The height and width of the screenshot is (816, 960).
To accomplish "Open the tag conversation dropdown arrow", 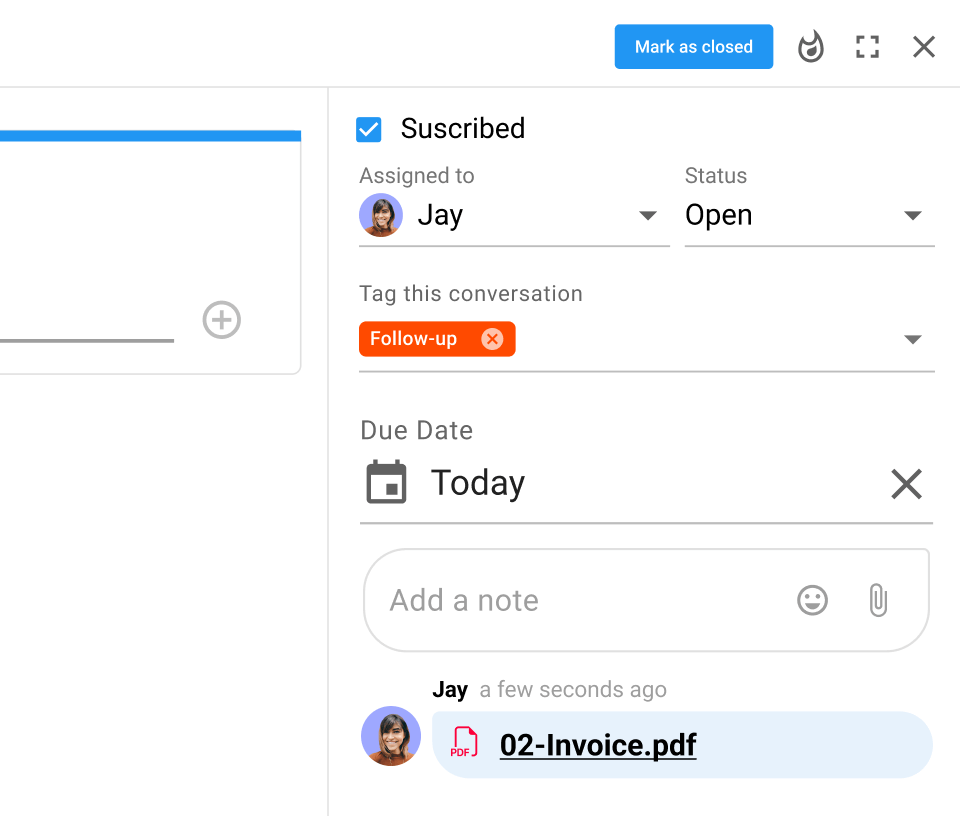I will 912,340.
